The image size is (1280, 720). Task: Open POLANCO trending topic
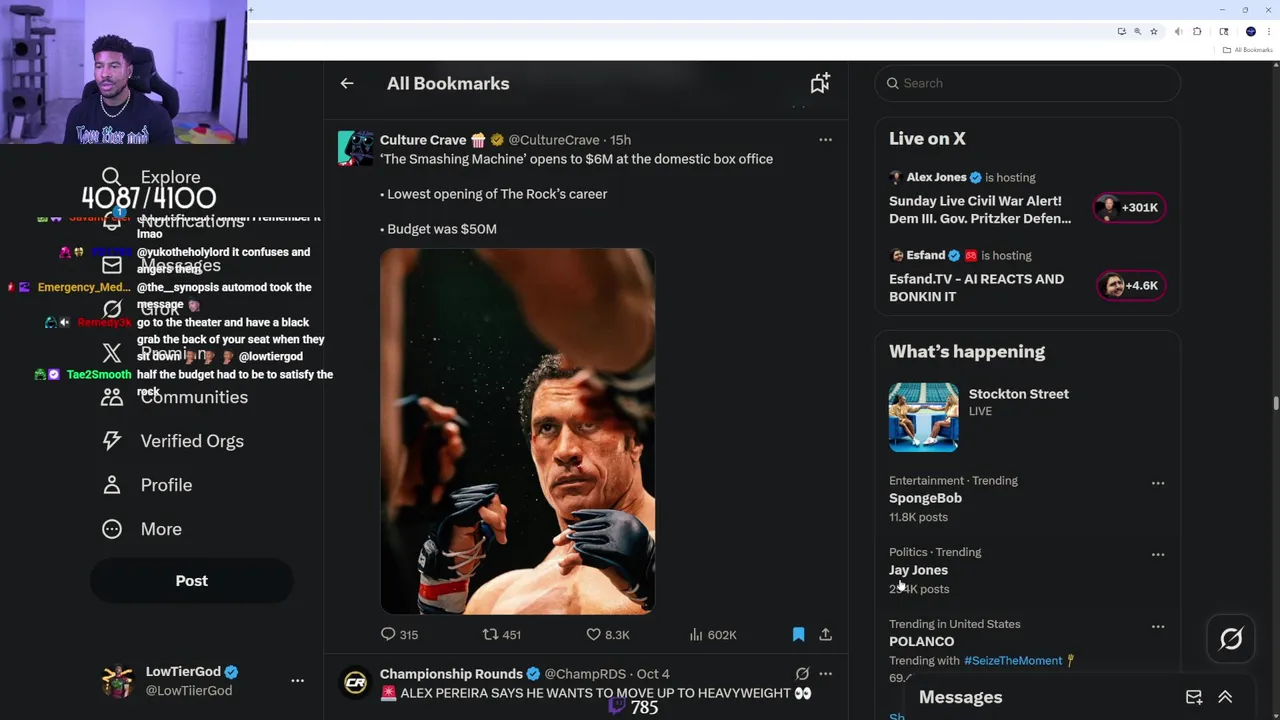[x=921, y=641]
